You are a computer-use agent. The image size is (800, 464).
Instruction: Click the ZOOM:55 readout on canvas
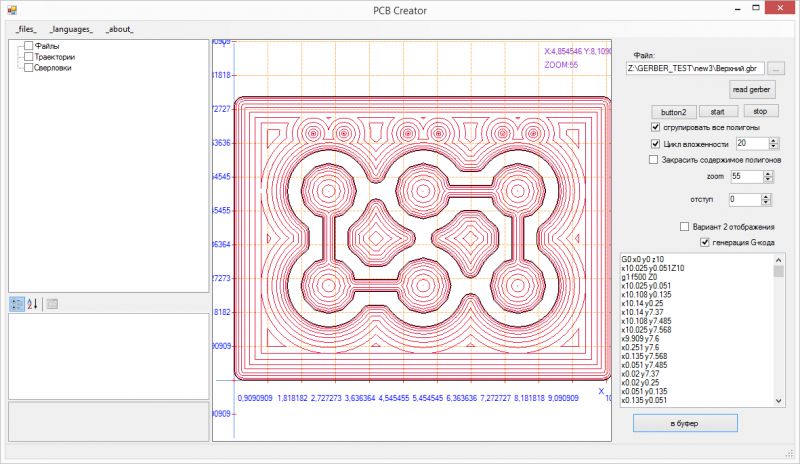[x=561, y=65]
